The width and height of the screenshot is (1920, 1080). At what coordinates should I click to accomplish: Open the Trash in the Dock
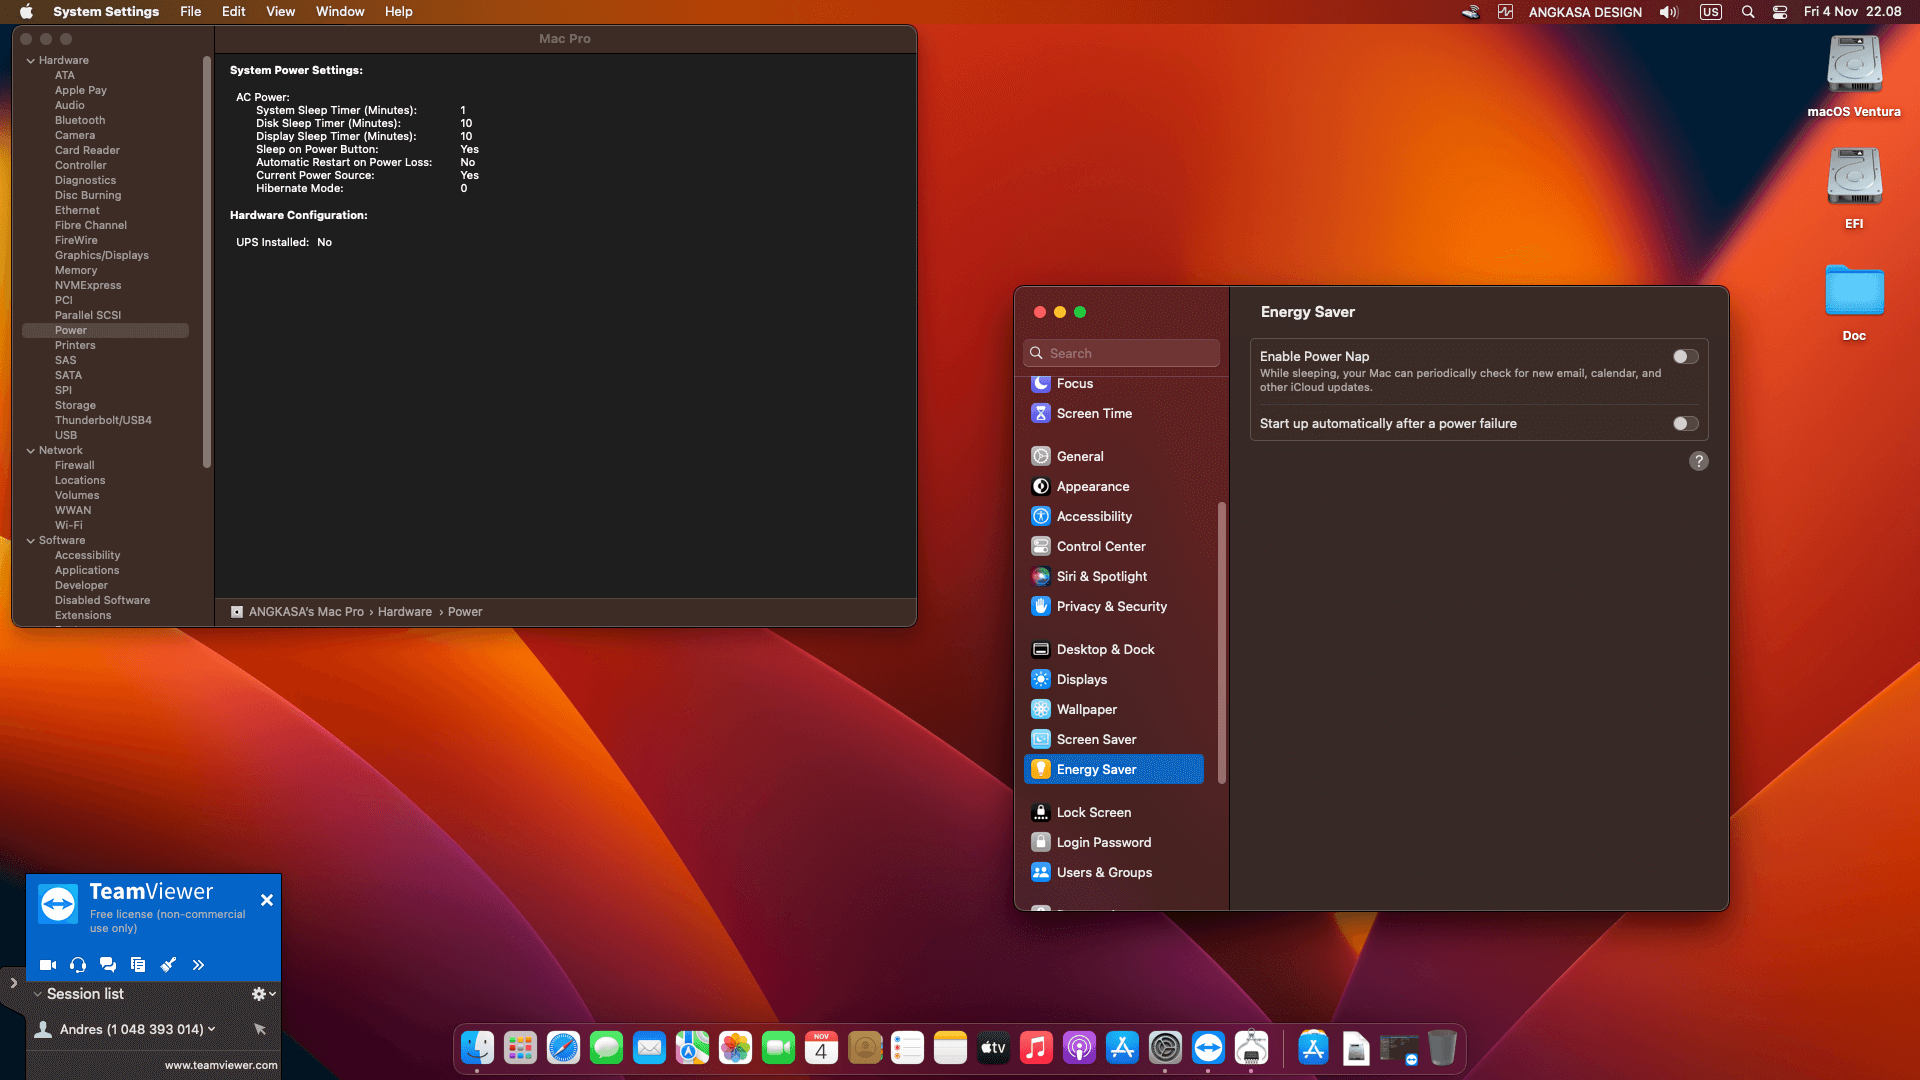coord(1442,1048)
